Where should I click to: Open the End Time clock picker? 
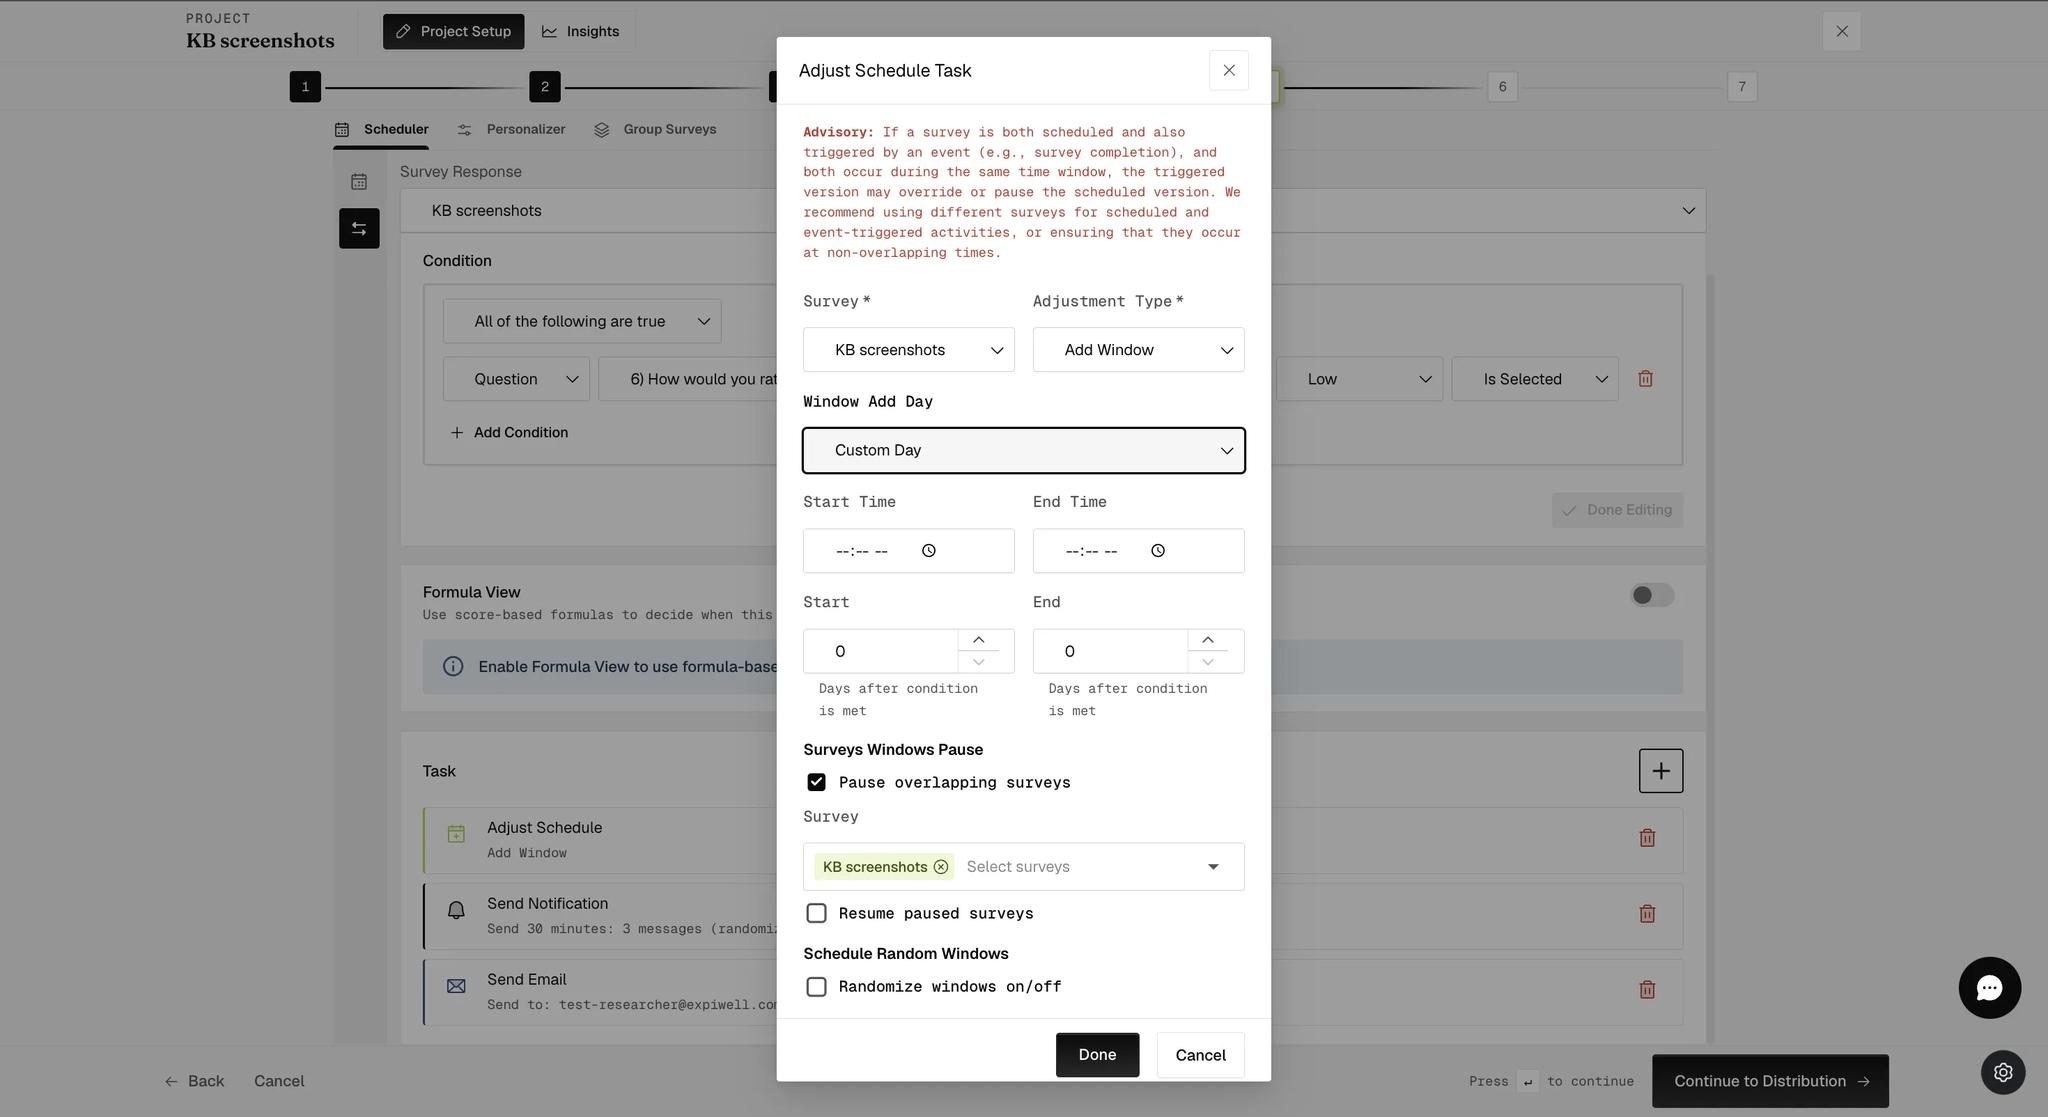pos(1157,551)
